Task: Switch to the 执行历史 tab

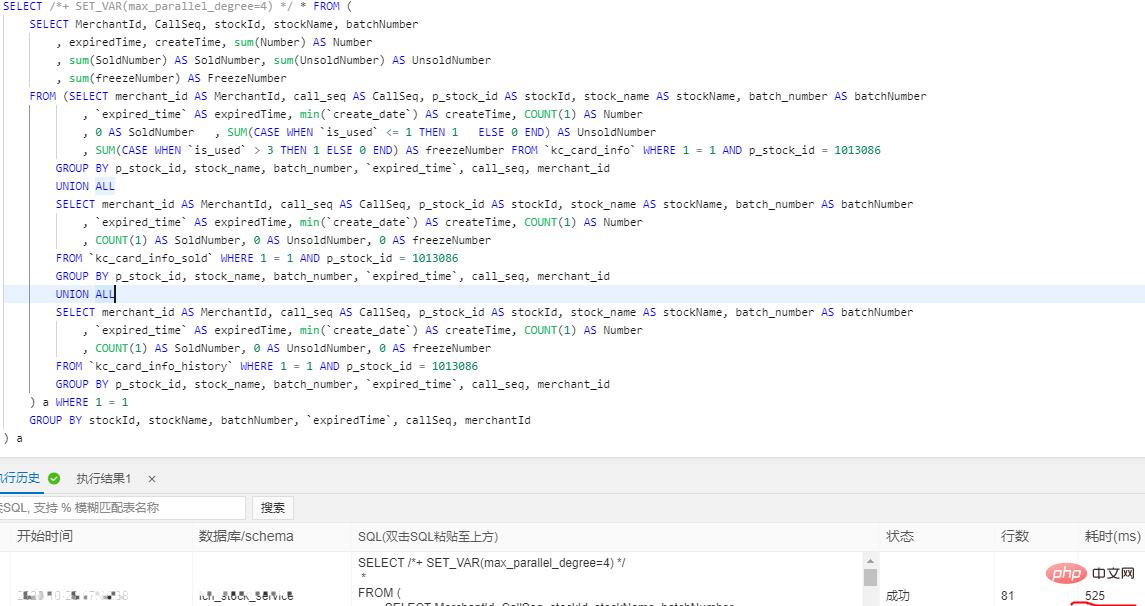Action: tap(20, 479)
